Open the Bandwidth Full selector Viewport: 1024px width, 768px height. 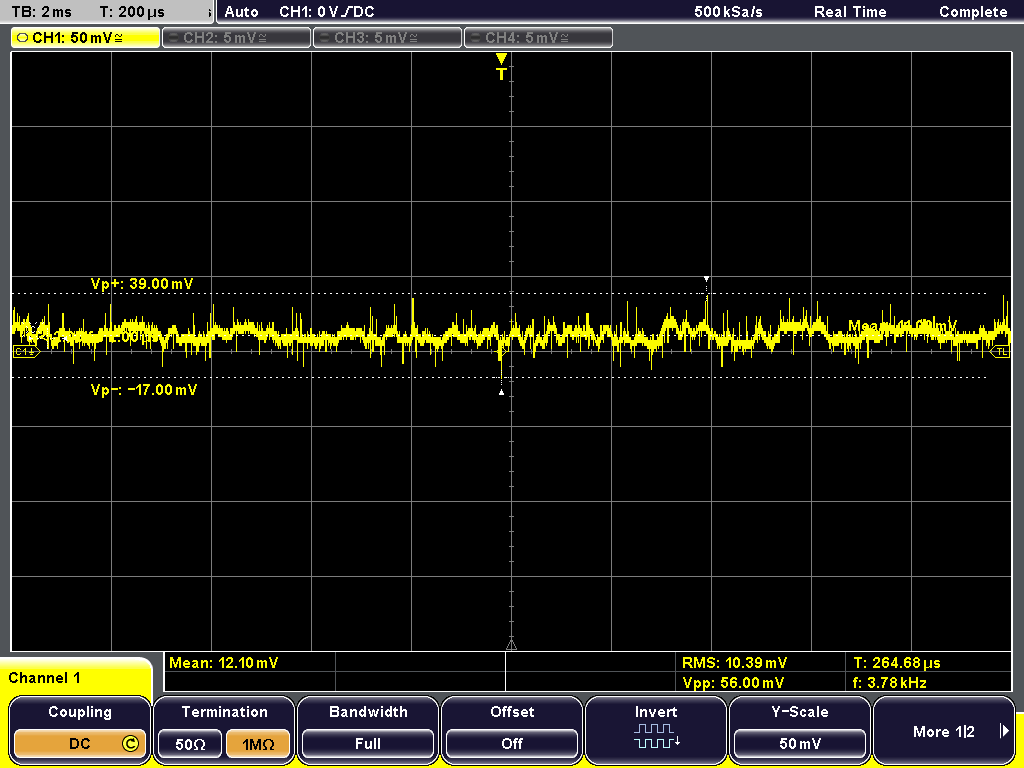click(368, 743)
